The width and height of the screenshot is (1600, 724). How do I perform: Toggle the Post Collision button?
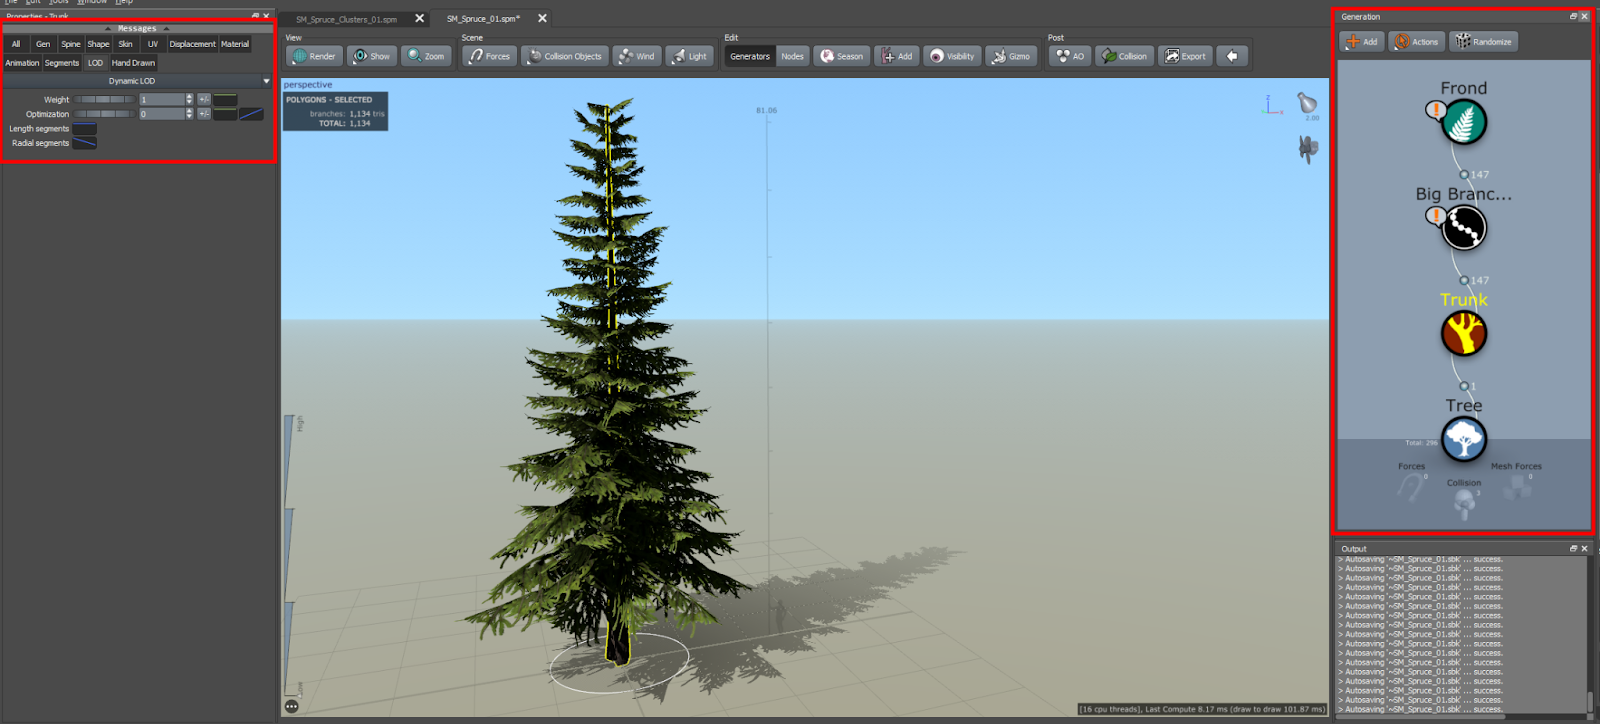[1124, 56]
